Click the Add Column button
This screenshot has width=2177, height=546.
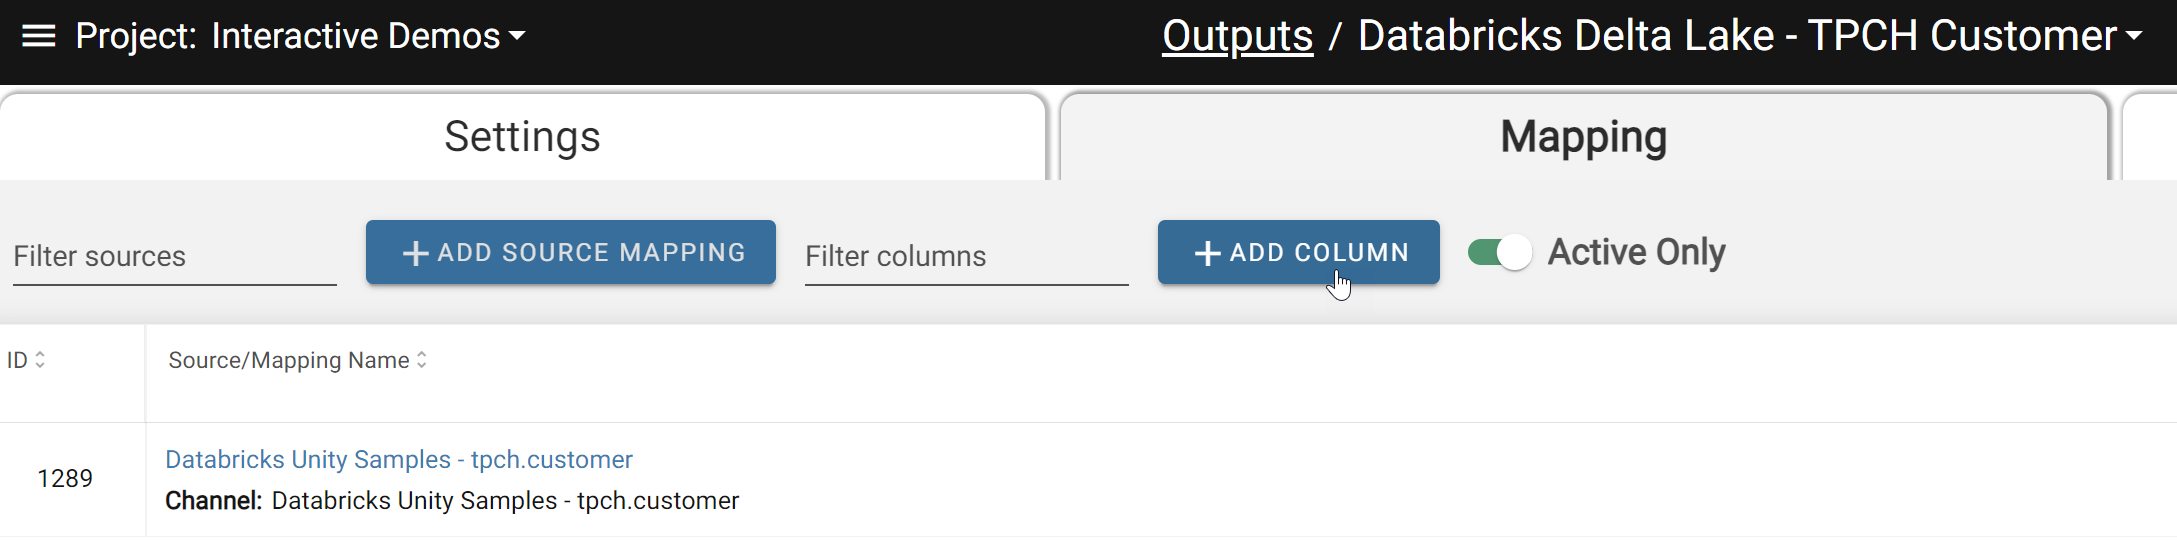pos(1299,252)
